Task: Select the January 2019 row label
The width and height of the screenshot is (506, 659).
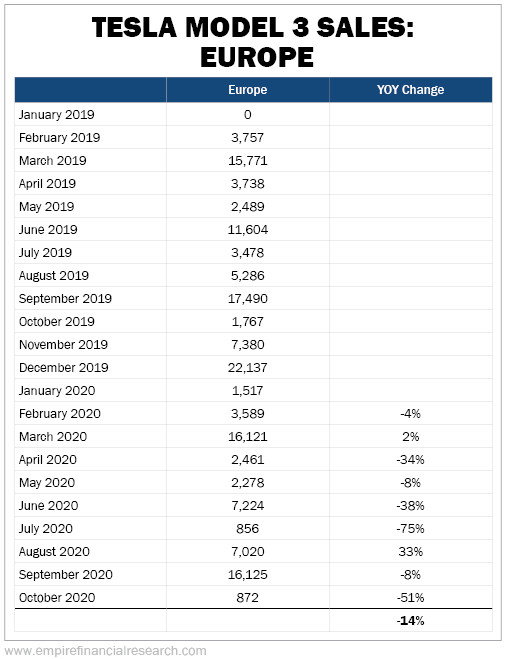Action: (57, 115)
